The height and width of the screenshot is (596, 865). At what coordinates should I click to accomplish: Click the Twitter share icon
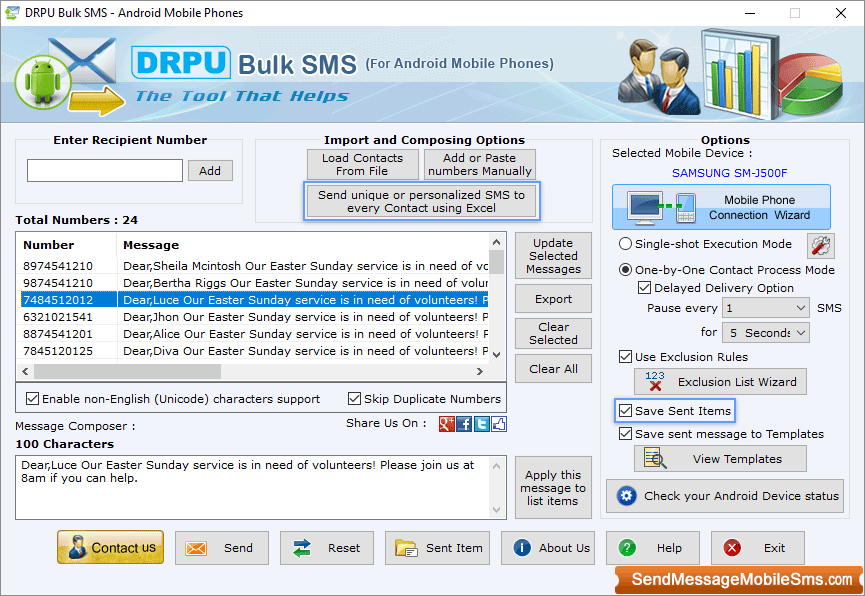pos(481,424)
